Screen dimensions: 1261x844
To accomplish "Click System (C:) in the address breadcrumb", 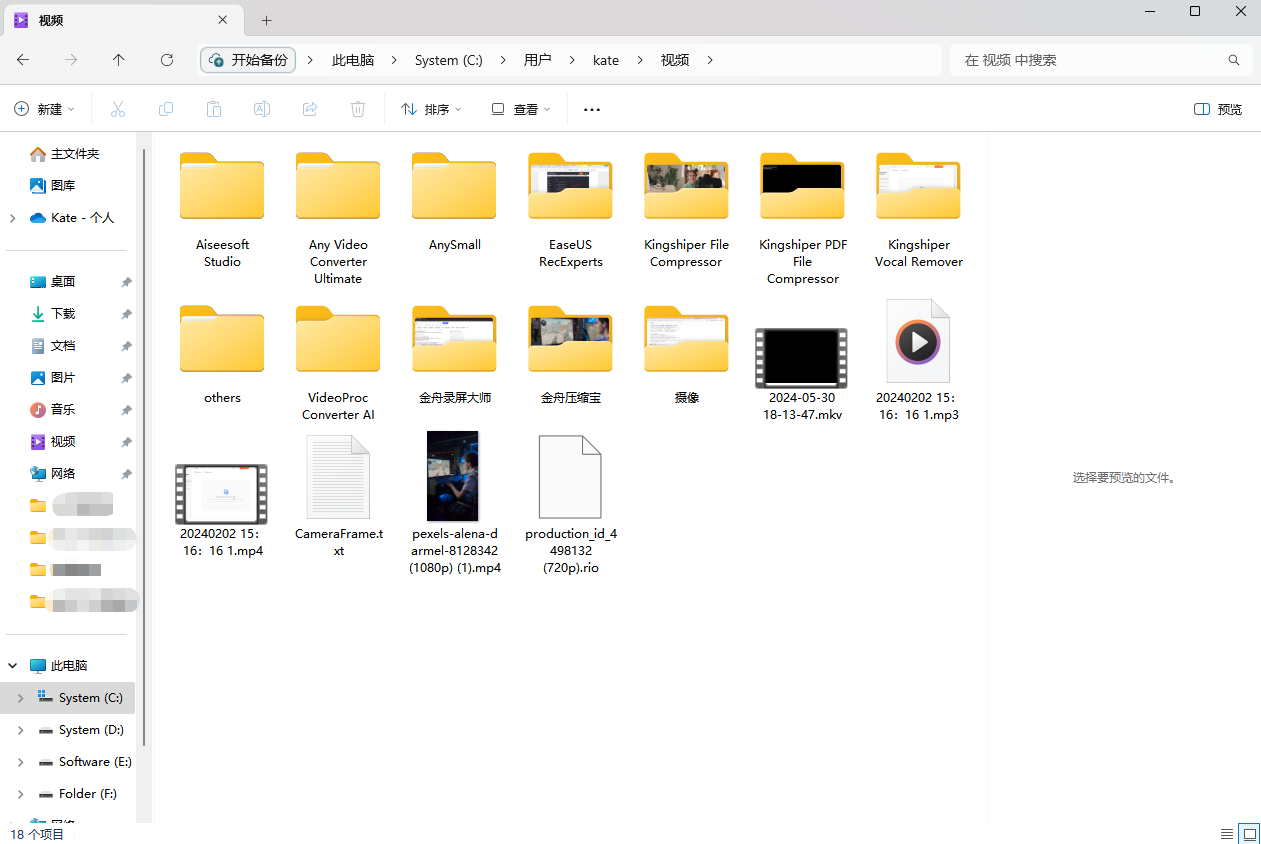I will point(449,60).
